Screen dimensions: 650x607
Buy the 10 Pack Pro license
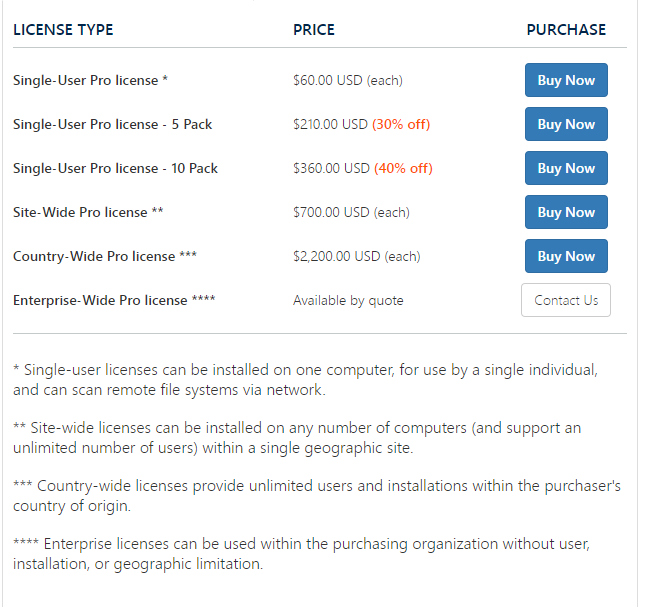point(566,168)
